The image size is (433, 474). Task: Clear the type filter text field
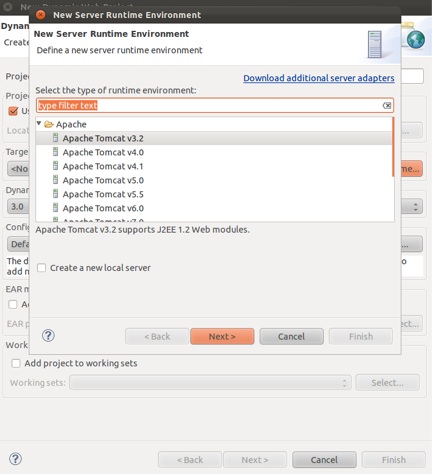click(x=387, y=106)
